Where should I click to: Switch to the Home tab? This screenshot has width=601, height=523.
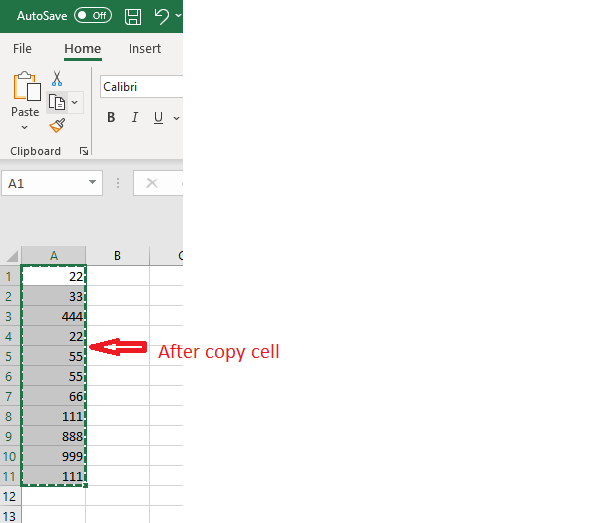[82, 49]
